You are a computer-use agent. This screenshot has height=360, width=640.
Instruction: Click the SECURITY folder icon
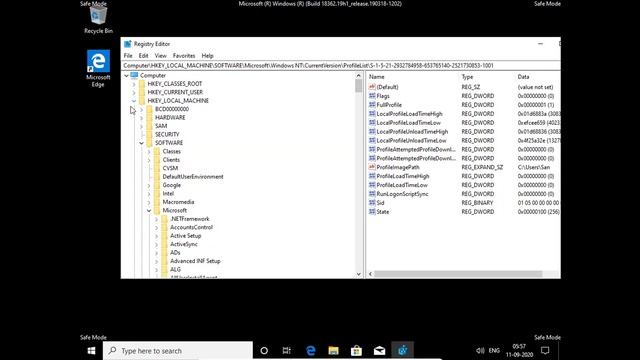tap(150, 134)
